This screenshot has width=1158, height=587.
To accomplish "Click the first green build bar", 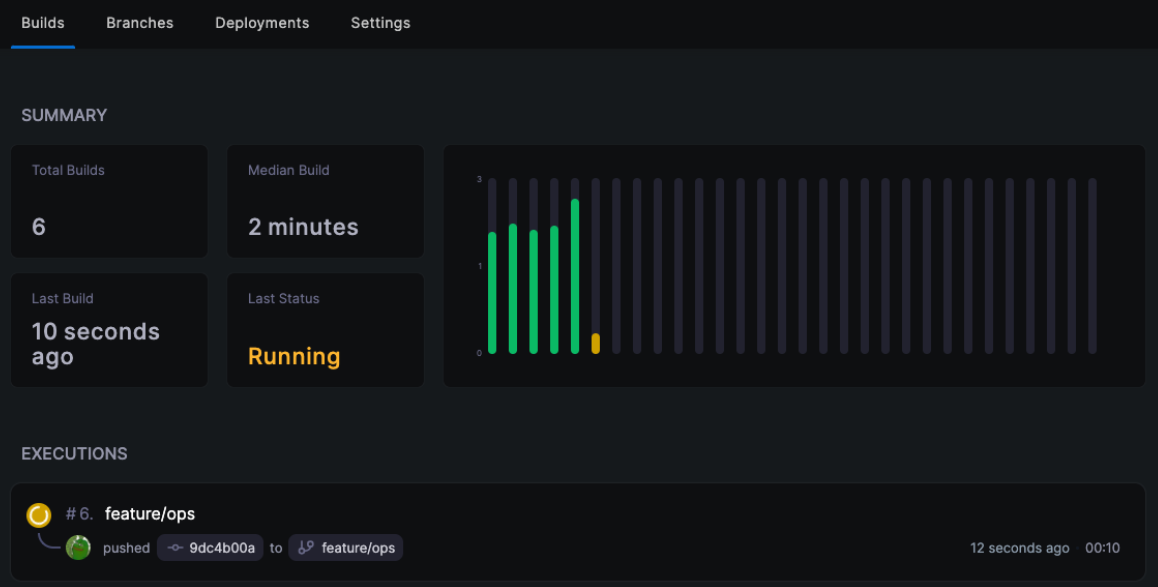I will (x=492, y=292).
